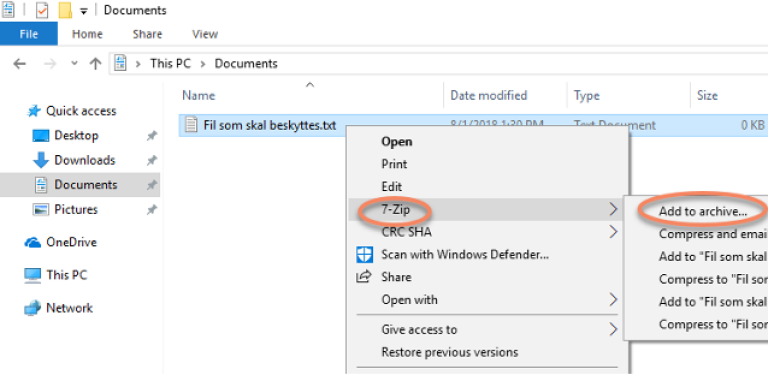Open recent locations dropdown arrow
The width and height of the screenshot is (768, 375).
point(74,63)
